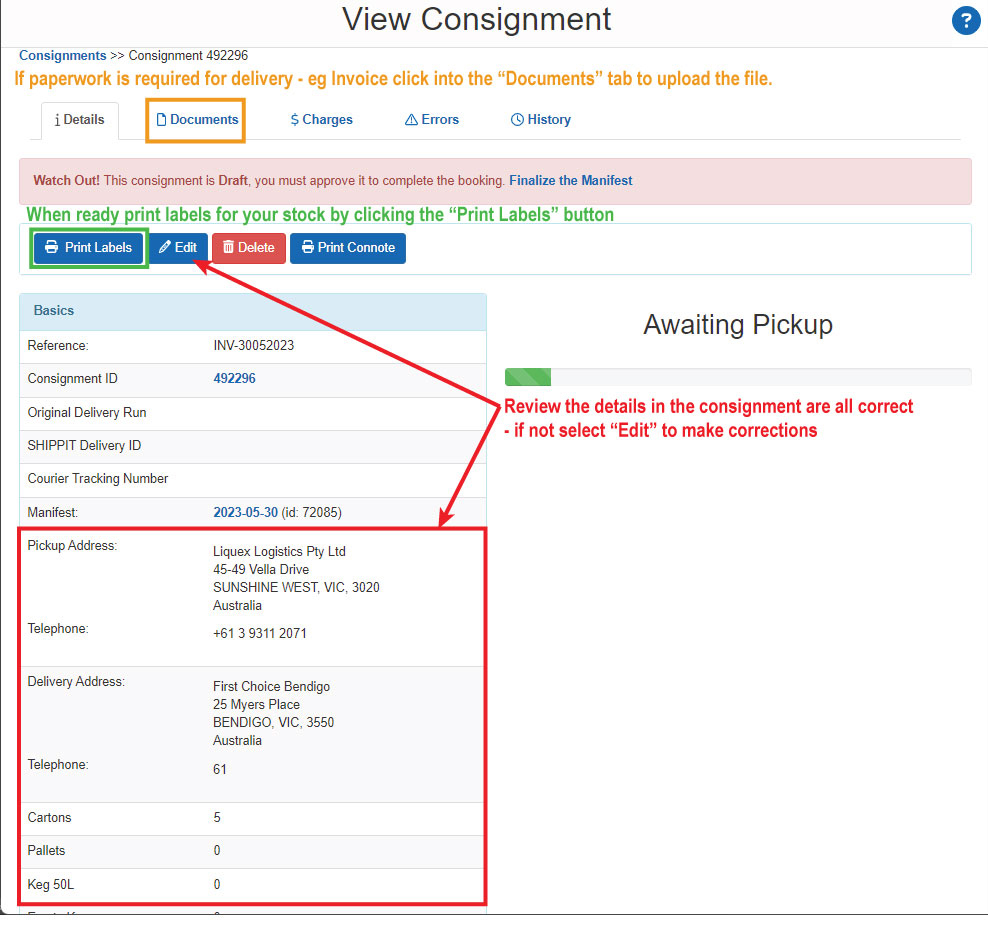Screen dimensions: 988x929
Task: Click BENDIGO, VIC, 3550 line
Action: click(x=273, y=723)
